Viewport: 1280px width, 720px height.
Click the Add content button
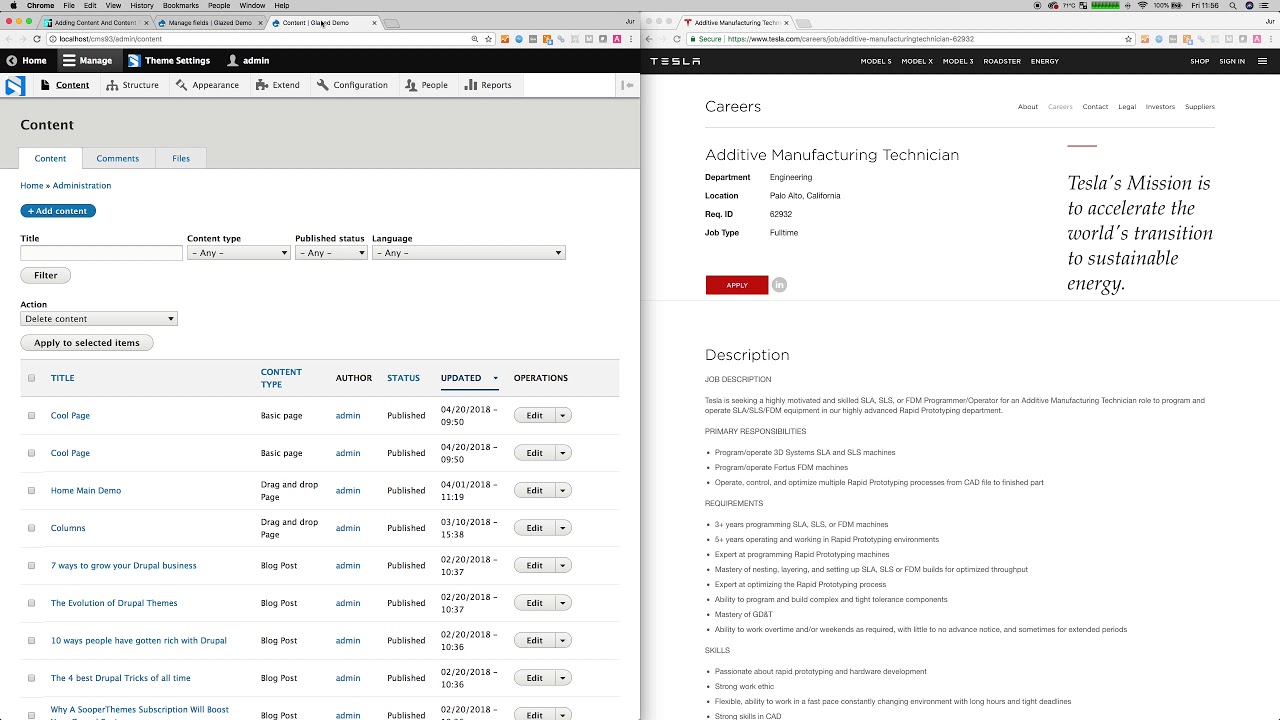click(58, 211)
